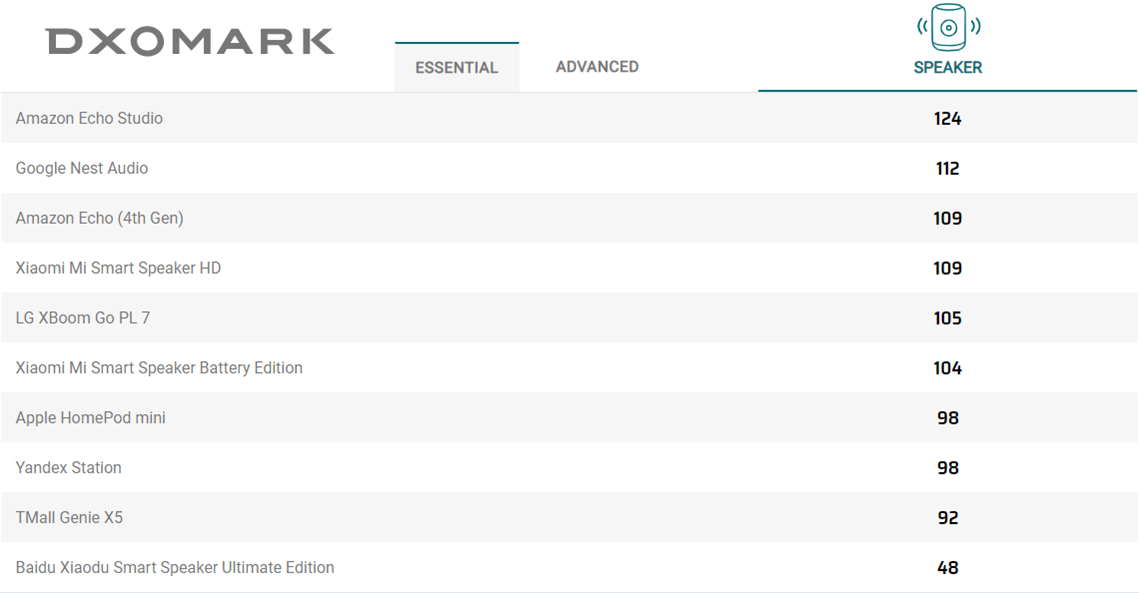The image size is (1139, 593).
Task: Select the speaker icon above SPEAKER label
Action: pos(948,28)
